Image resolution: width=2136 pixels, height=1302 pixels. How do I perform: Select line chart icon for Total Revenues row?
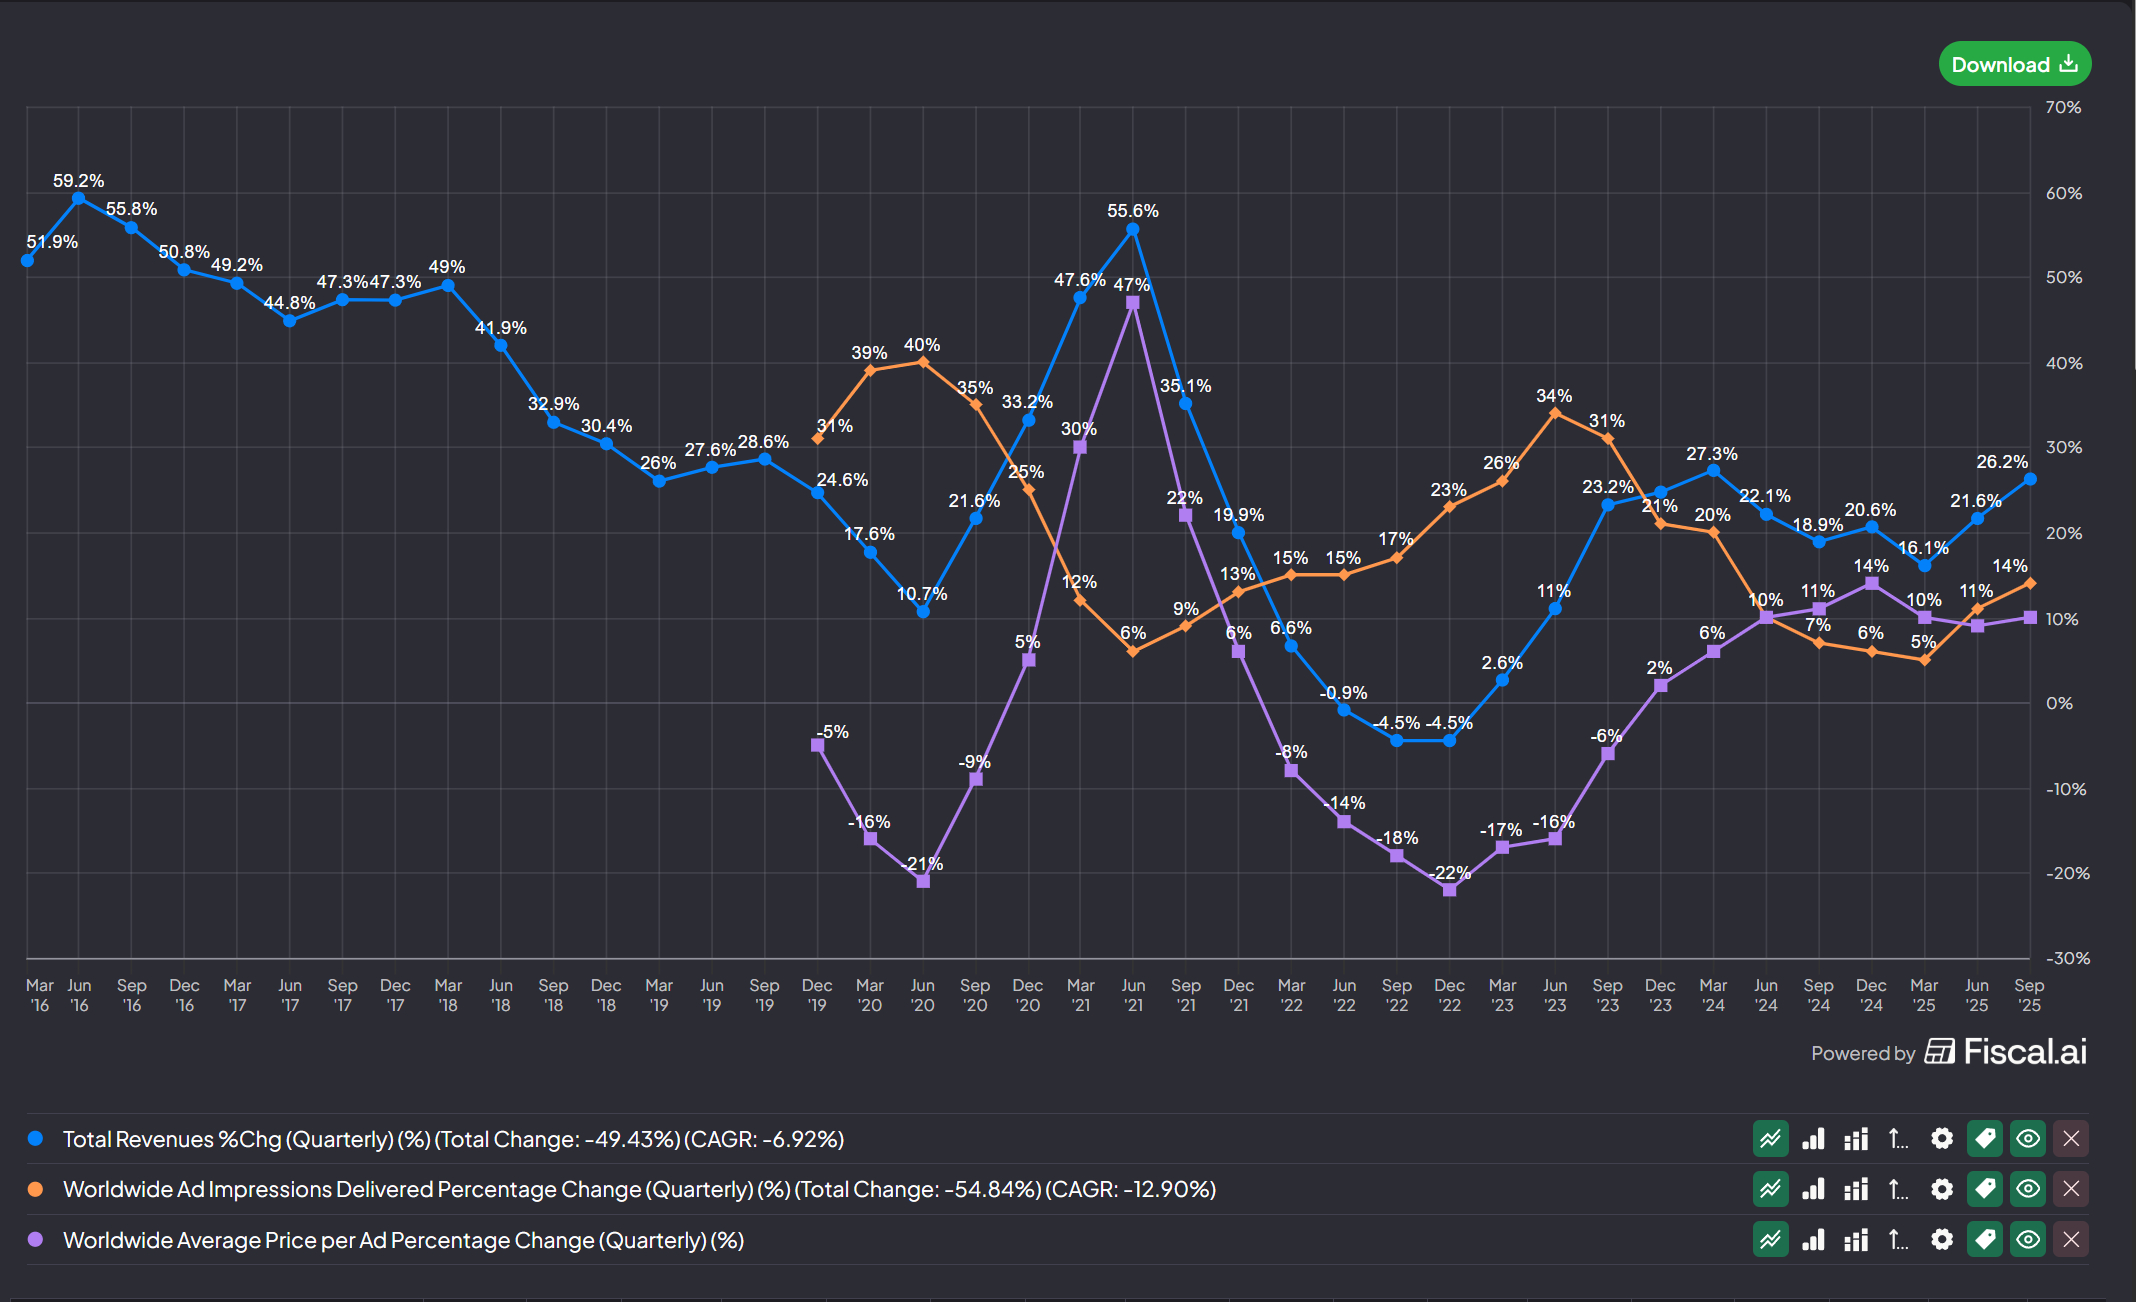click(x=1770, y=1139)
